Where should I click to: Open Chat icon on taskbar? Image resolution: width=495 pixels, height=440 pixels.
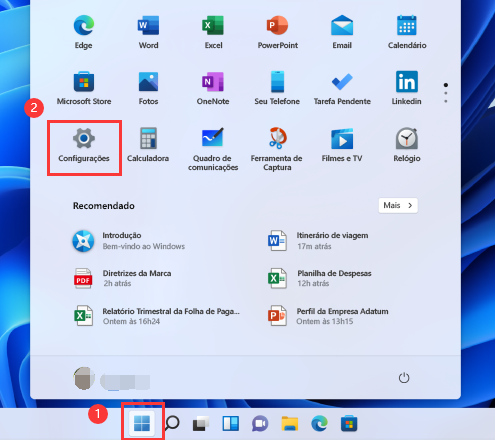coord(260,424)
